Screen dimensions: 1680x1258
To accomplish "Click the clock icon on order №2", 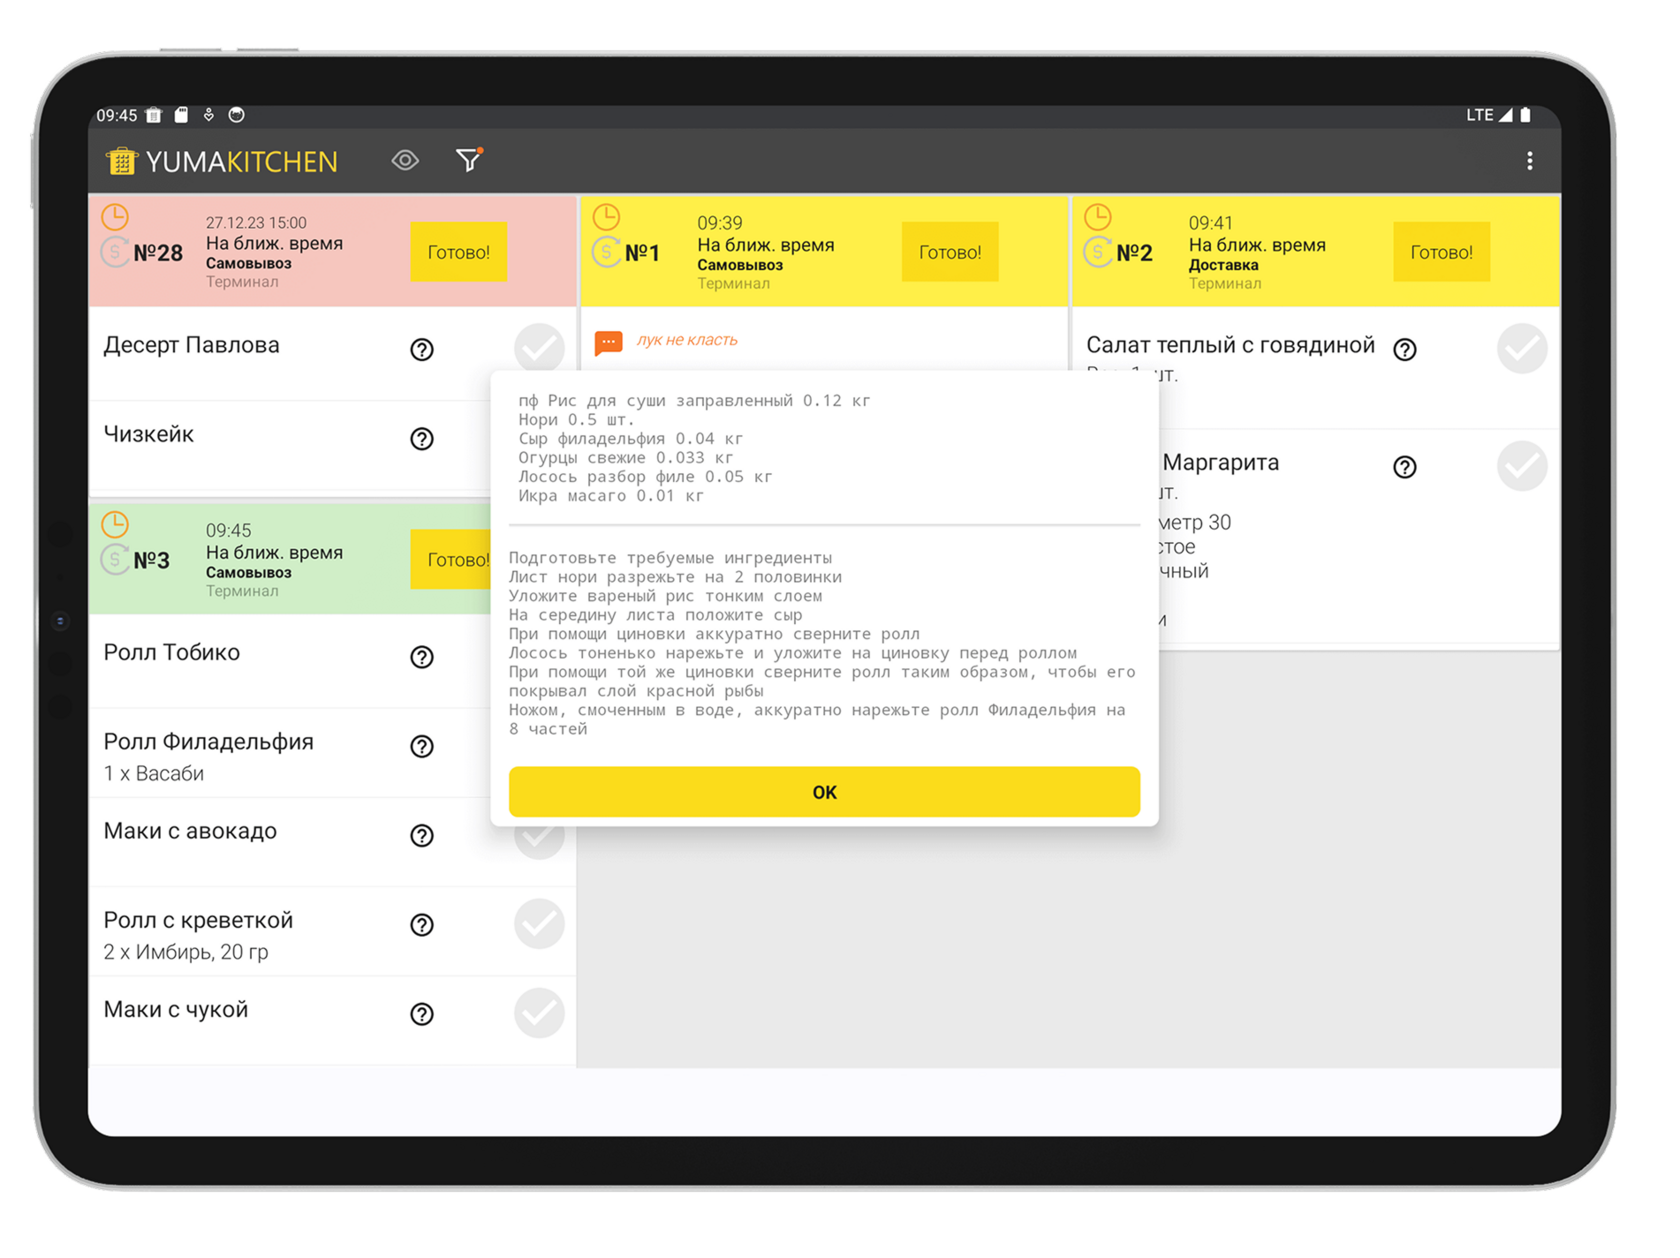I will (1097, 216).
